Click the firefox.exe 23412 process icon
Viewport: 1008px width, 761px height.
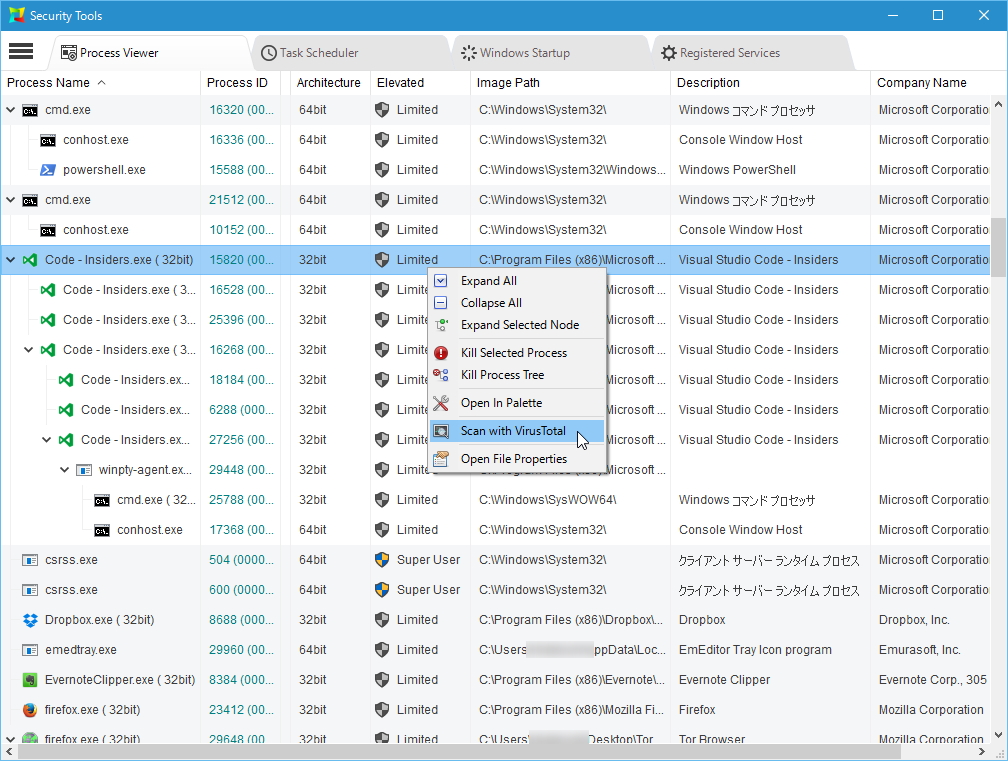click(x=30, y=710)
